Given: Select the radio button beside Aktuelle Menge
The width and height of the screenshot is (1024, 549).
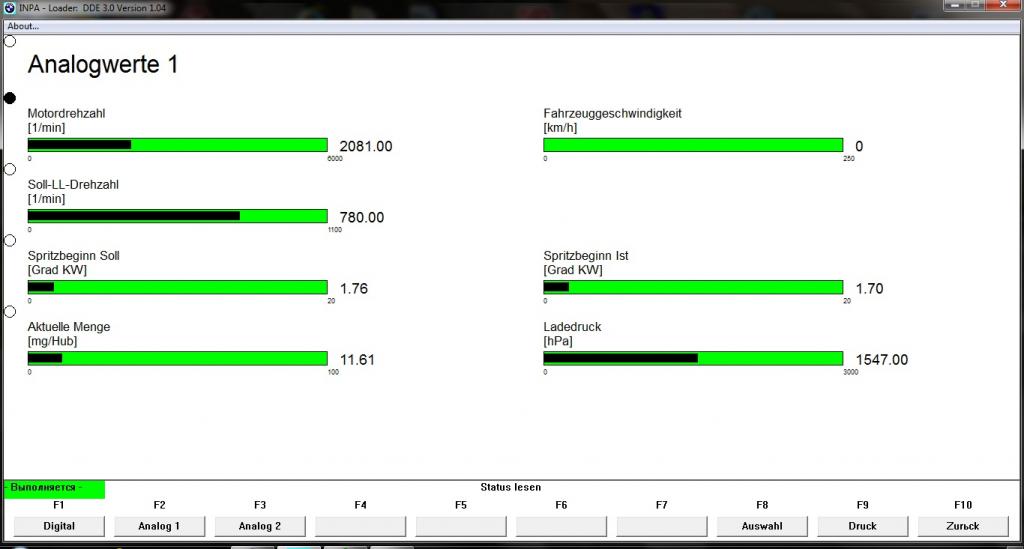Looking at the screenshot, I should click(x=10, y=311).
